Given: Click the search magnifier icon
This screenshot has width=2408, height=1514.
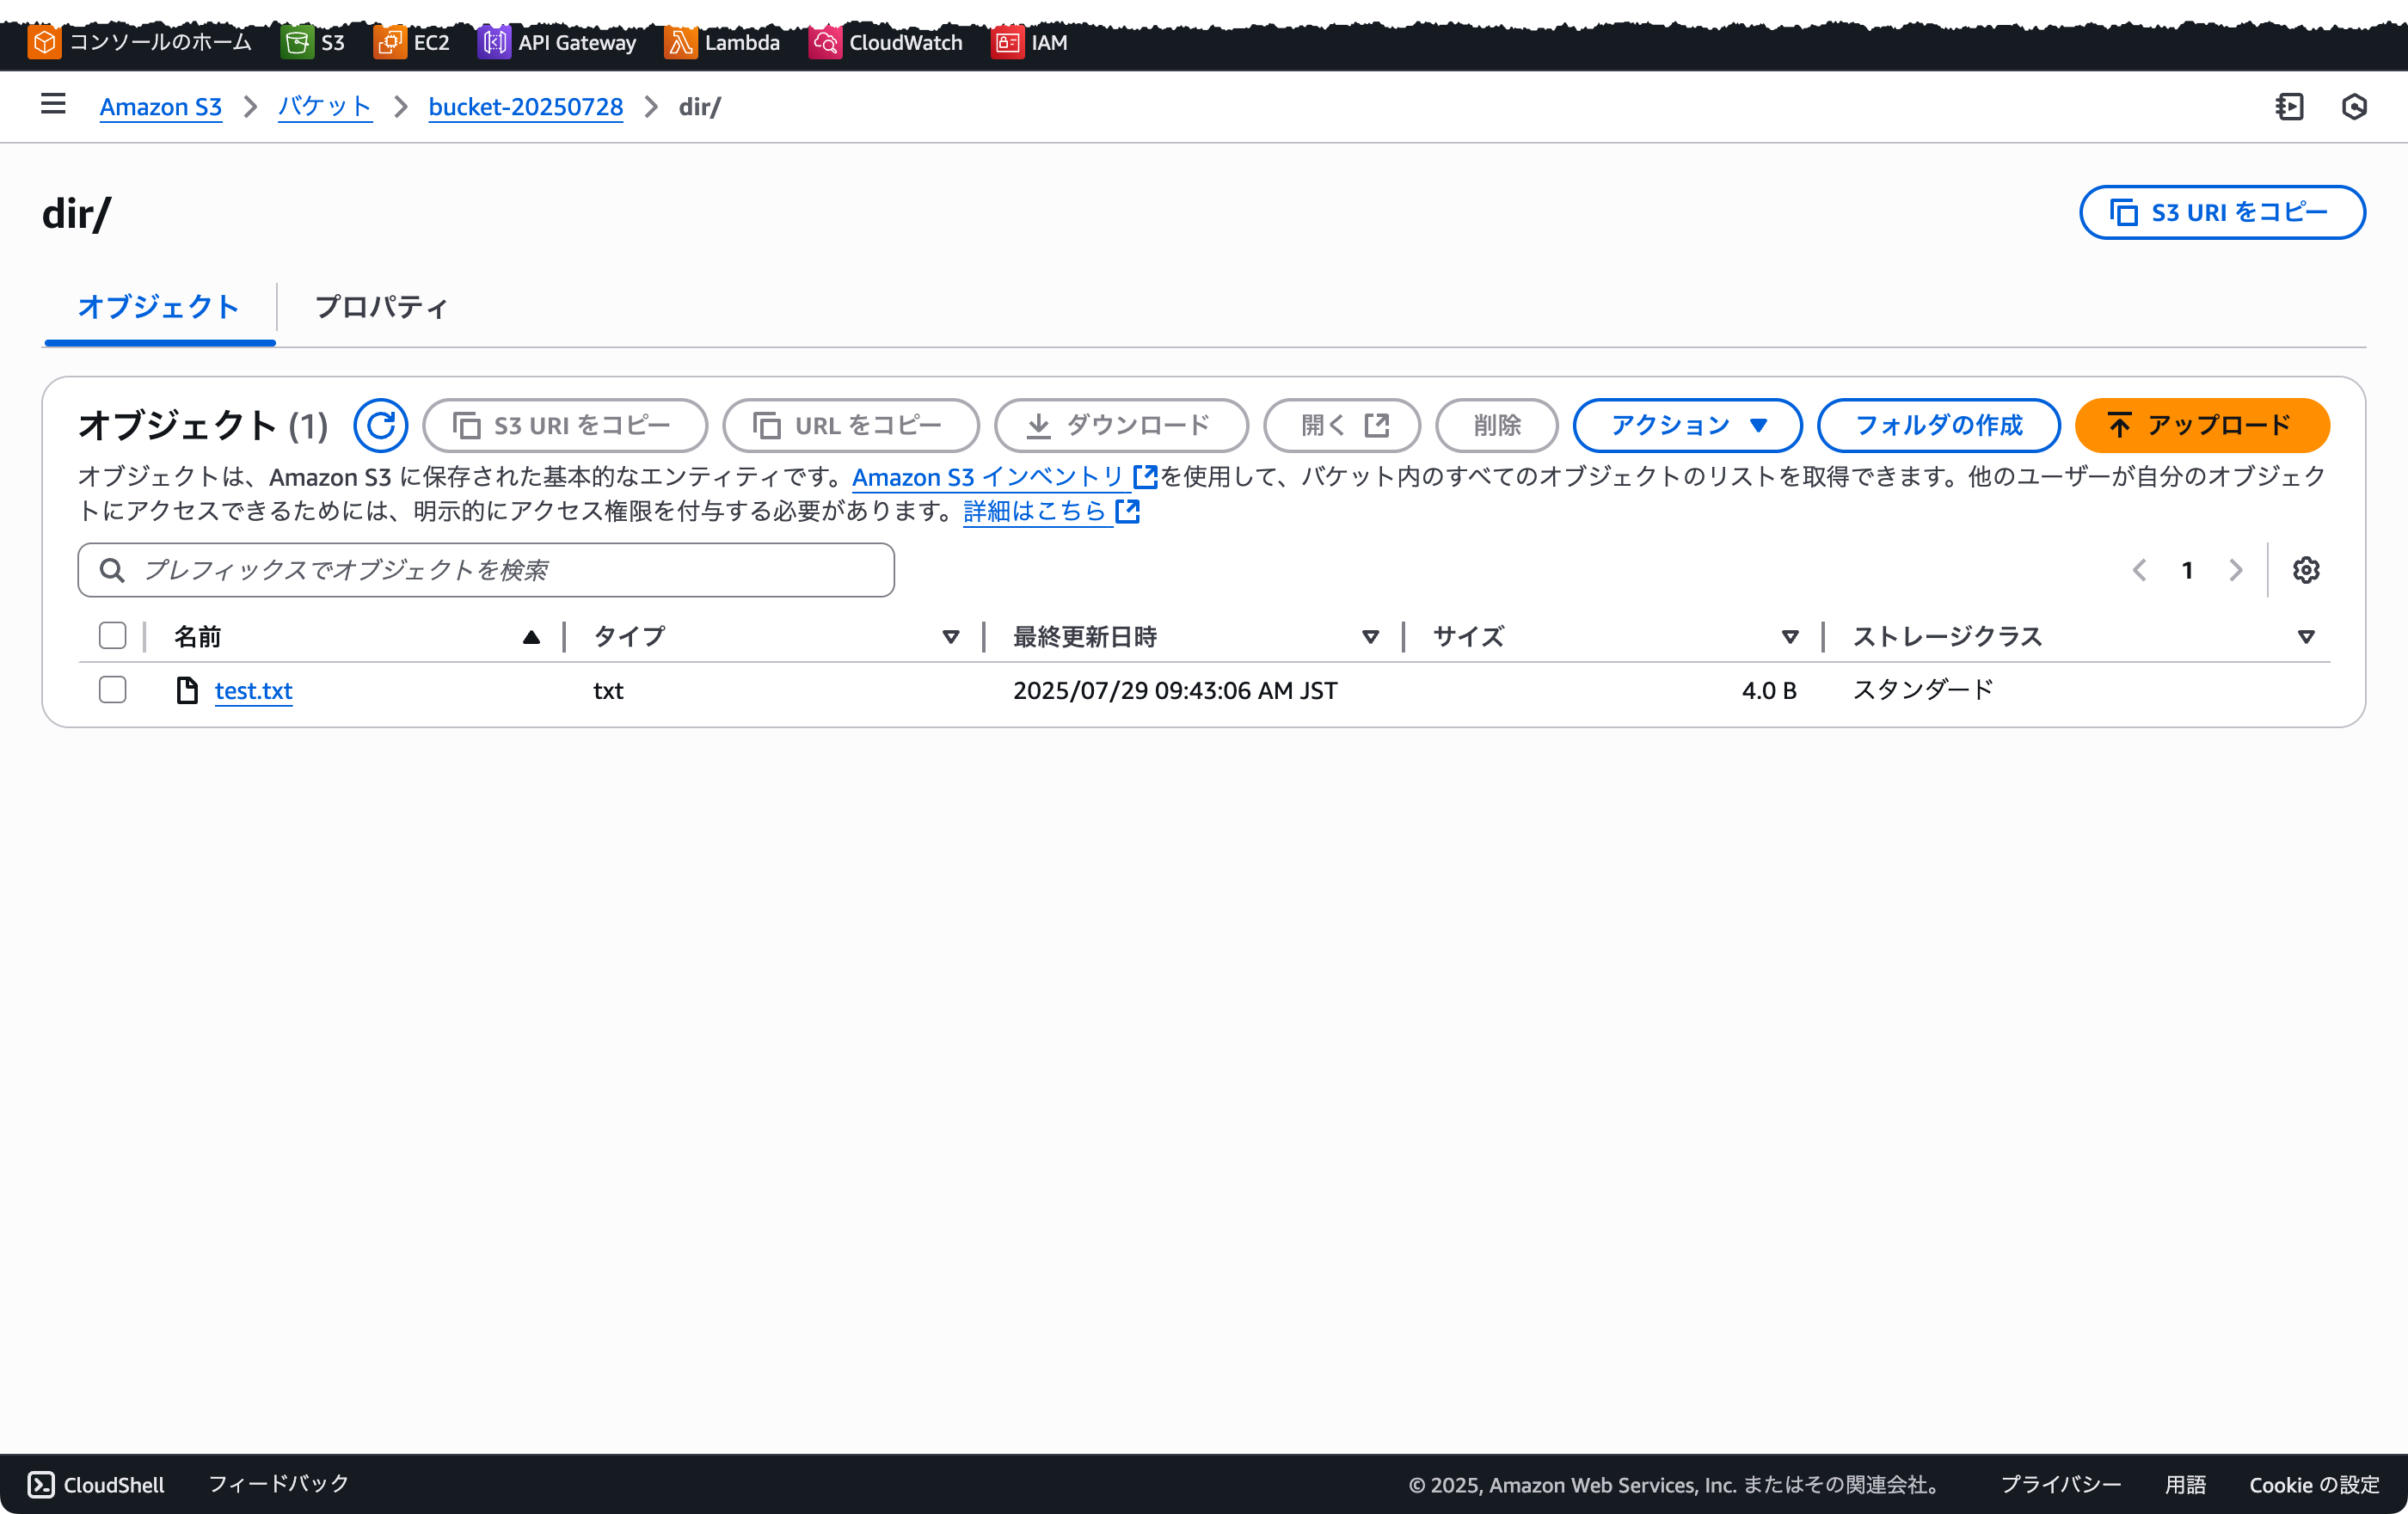Looking at the screenshot, I should [112, 570].
